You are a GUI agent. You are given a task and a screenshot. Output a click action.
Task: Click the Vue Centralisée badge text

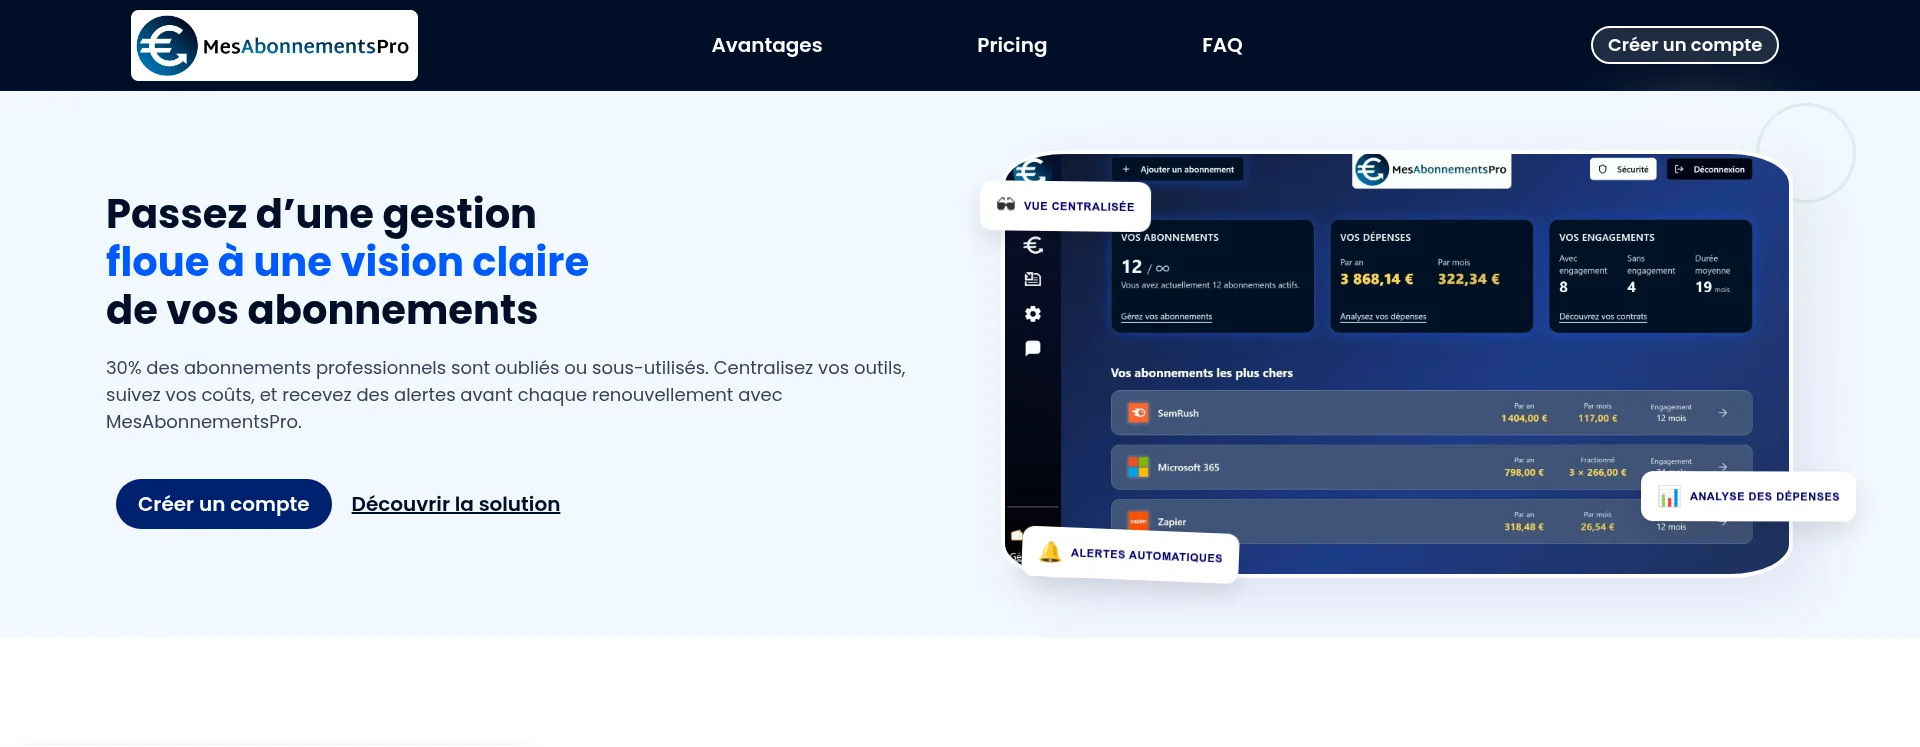[x=1079, y=206]
